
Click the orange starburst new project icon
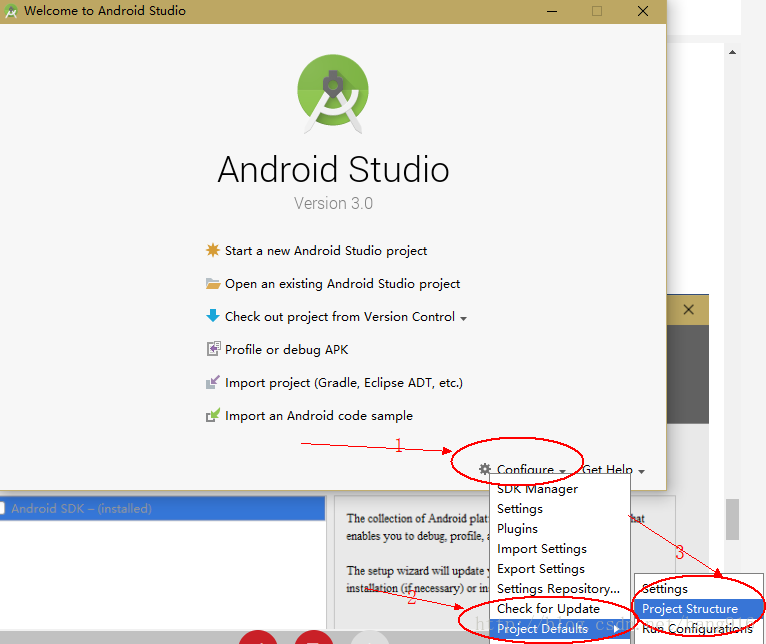[x=213, y=250]
